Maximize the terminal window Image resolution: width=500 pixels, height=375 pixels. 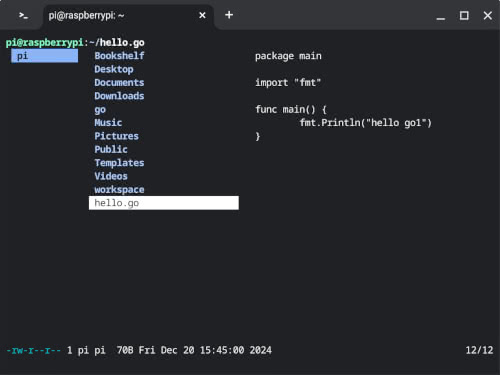(464, 15)
